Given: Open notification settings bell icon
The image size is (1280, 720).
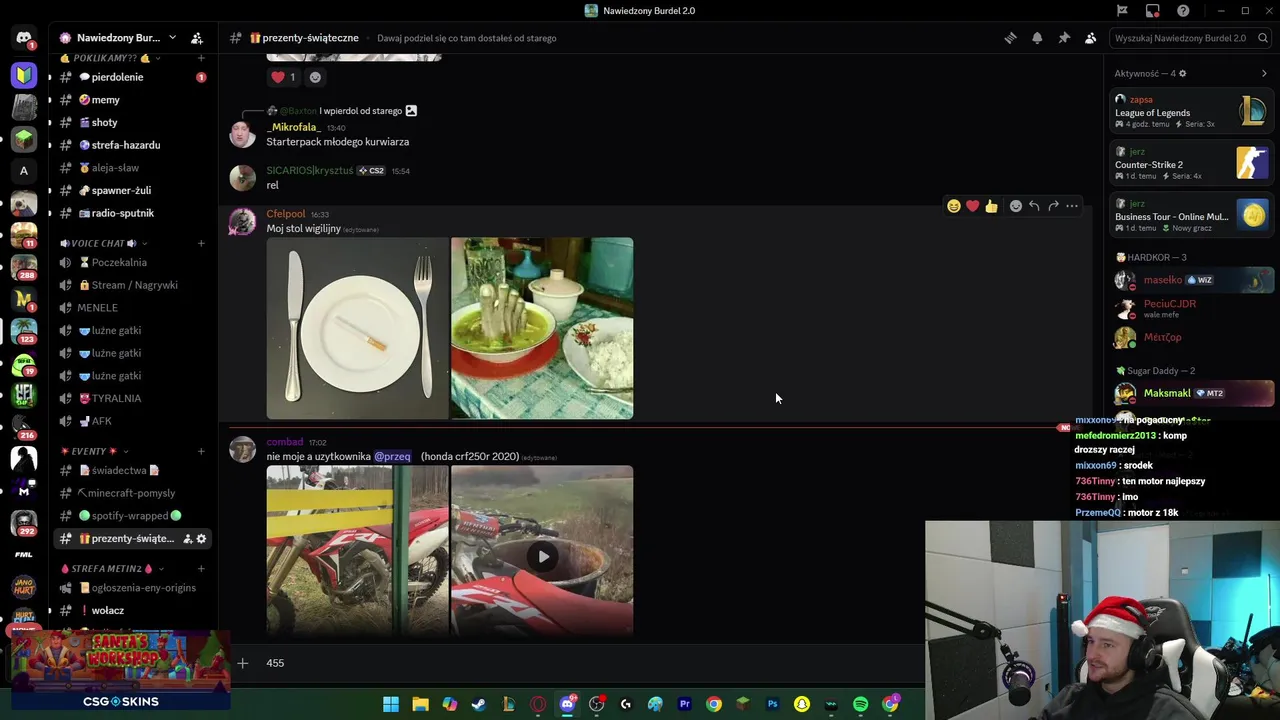Looking at the screenshot, I should tap(1037, 38).
